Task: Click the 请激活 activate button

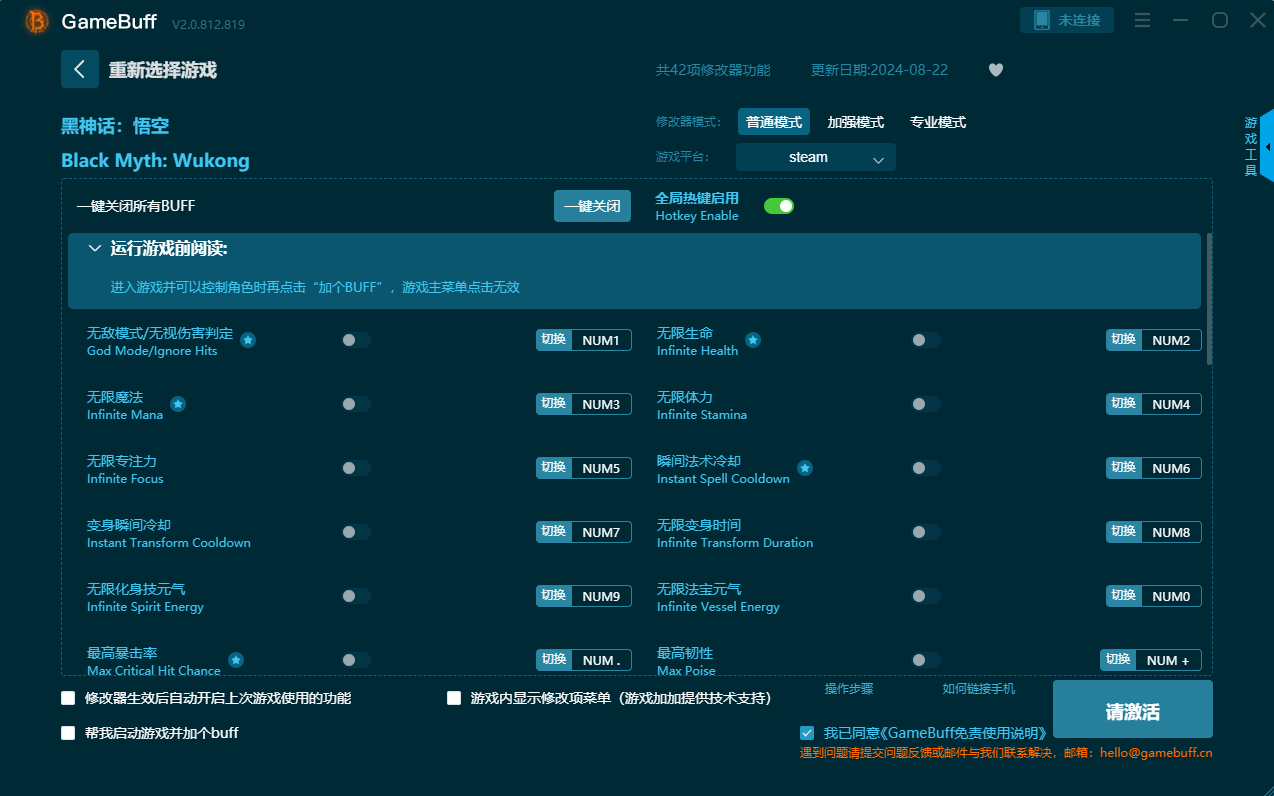Action: point(1133,709)
